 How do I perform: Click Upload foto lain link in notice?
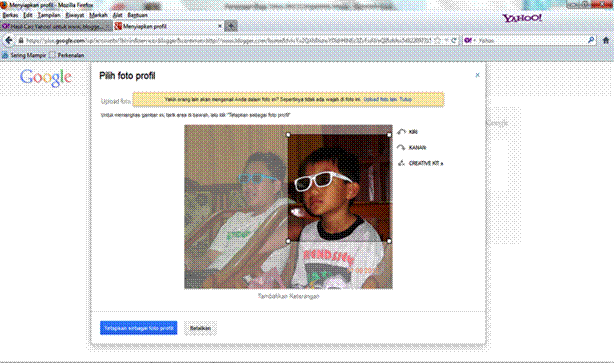point(380,100)
